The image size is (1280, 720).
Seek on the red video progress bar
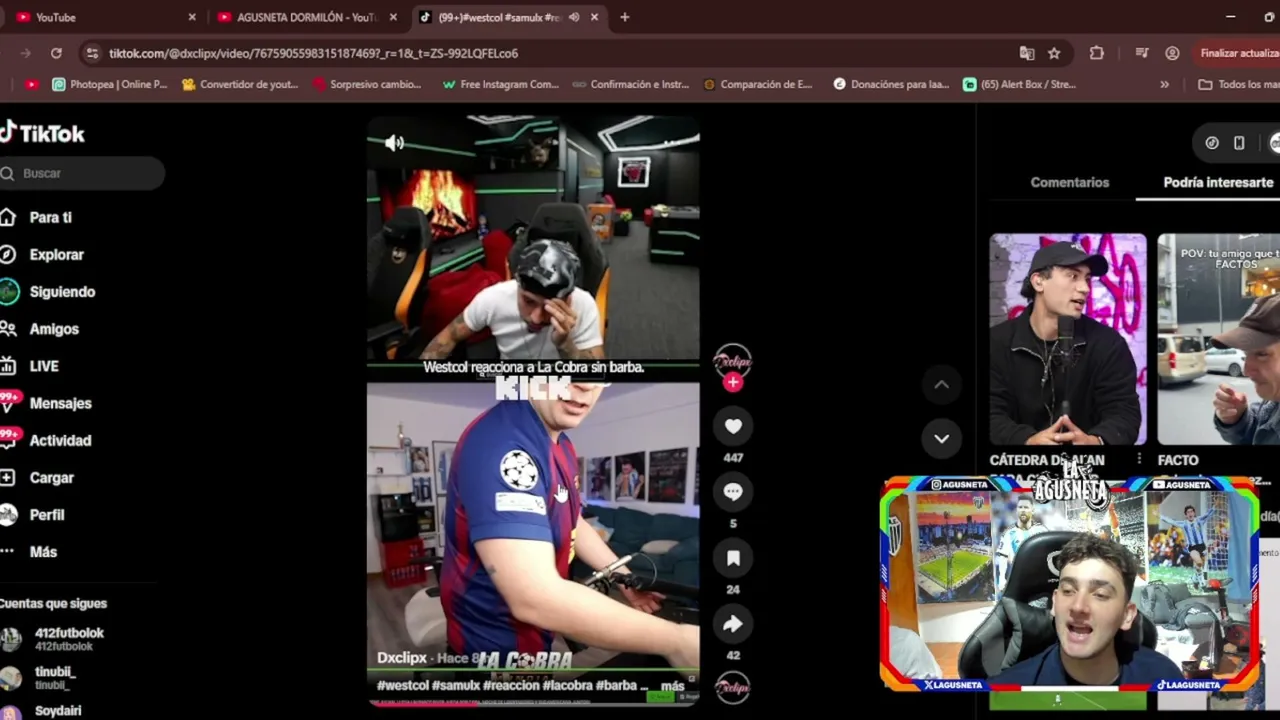tap(533, 702)
